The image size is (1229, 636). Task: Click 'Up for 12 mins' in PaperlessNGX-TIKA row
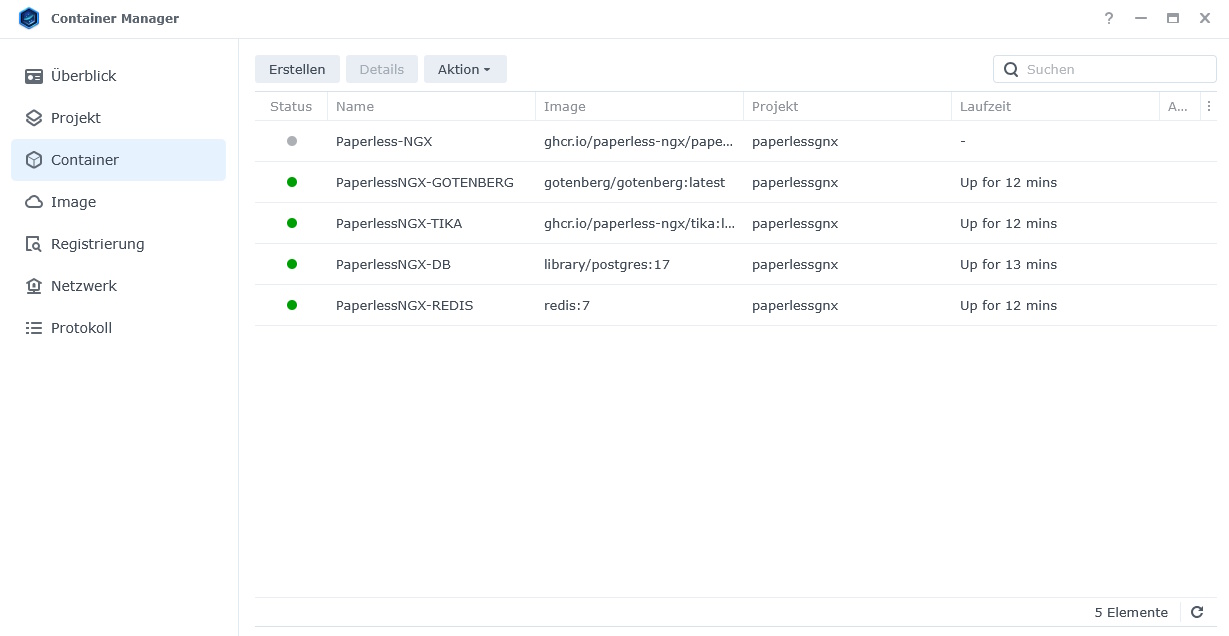click(1008, 223)
